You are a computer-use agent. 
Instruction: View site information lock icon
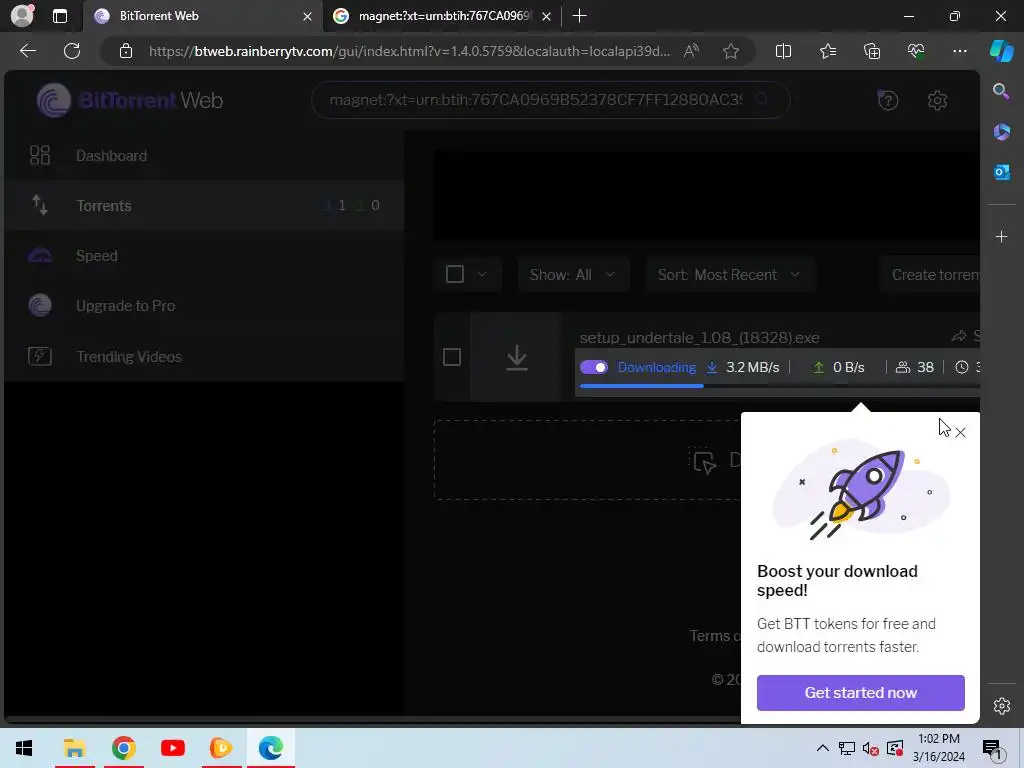pos(126,51)
